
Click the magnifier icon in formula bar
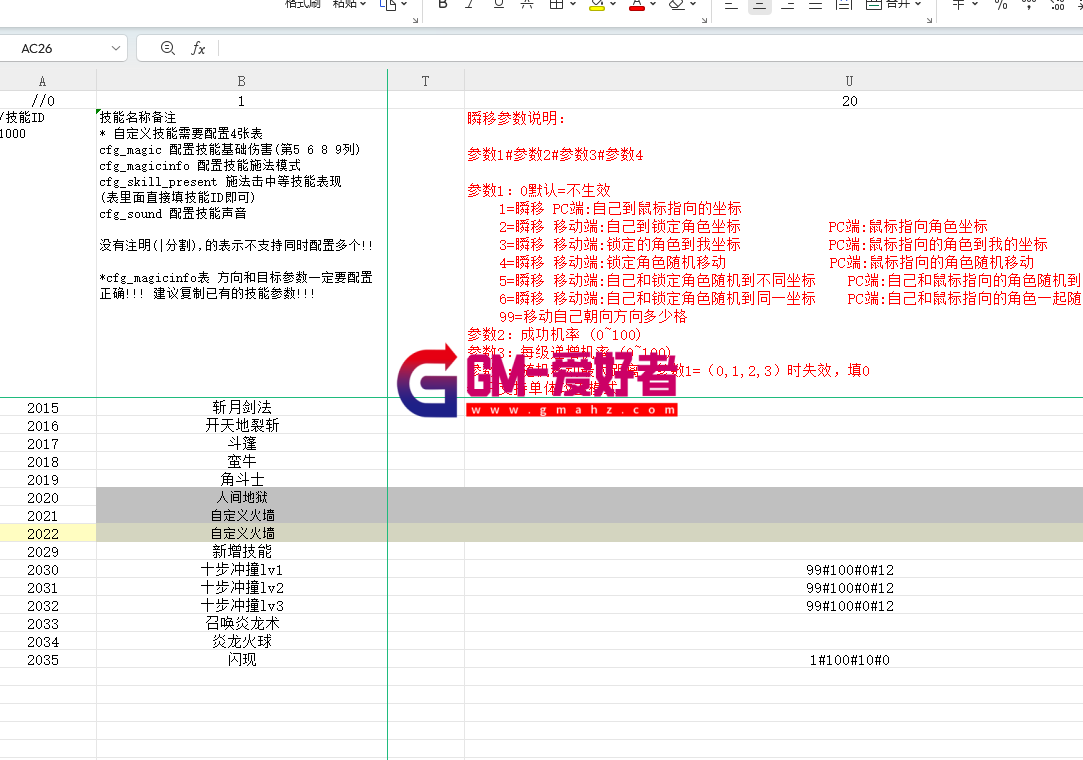167,48
